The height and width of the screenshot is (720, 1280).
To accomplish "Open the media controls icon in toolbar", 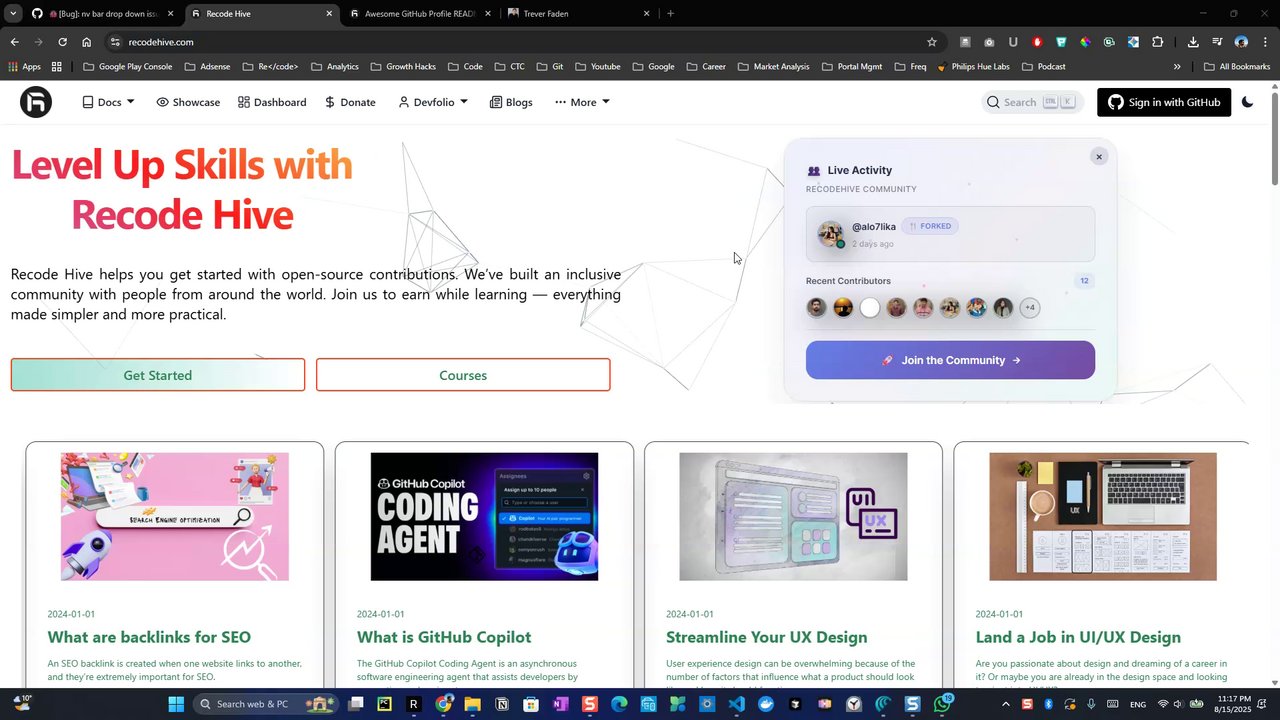I will (x=1217, y=42).
